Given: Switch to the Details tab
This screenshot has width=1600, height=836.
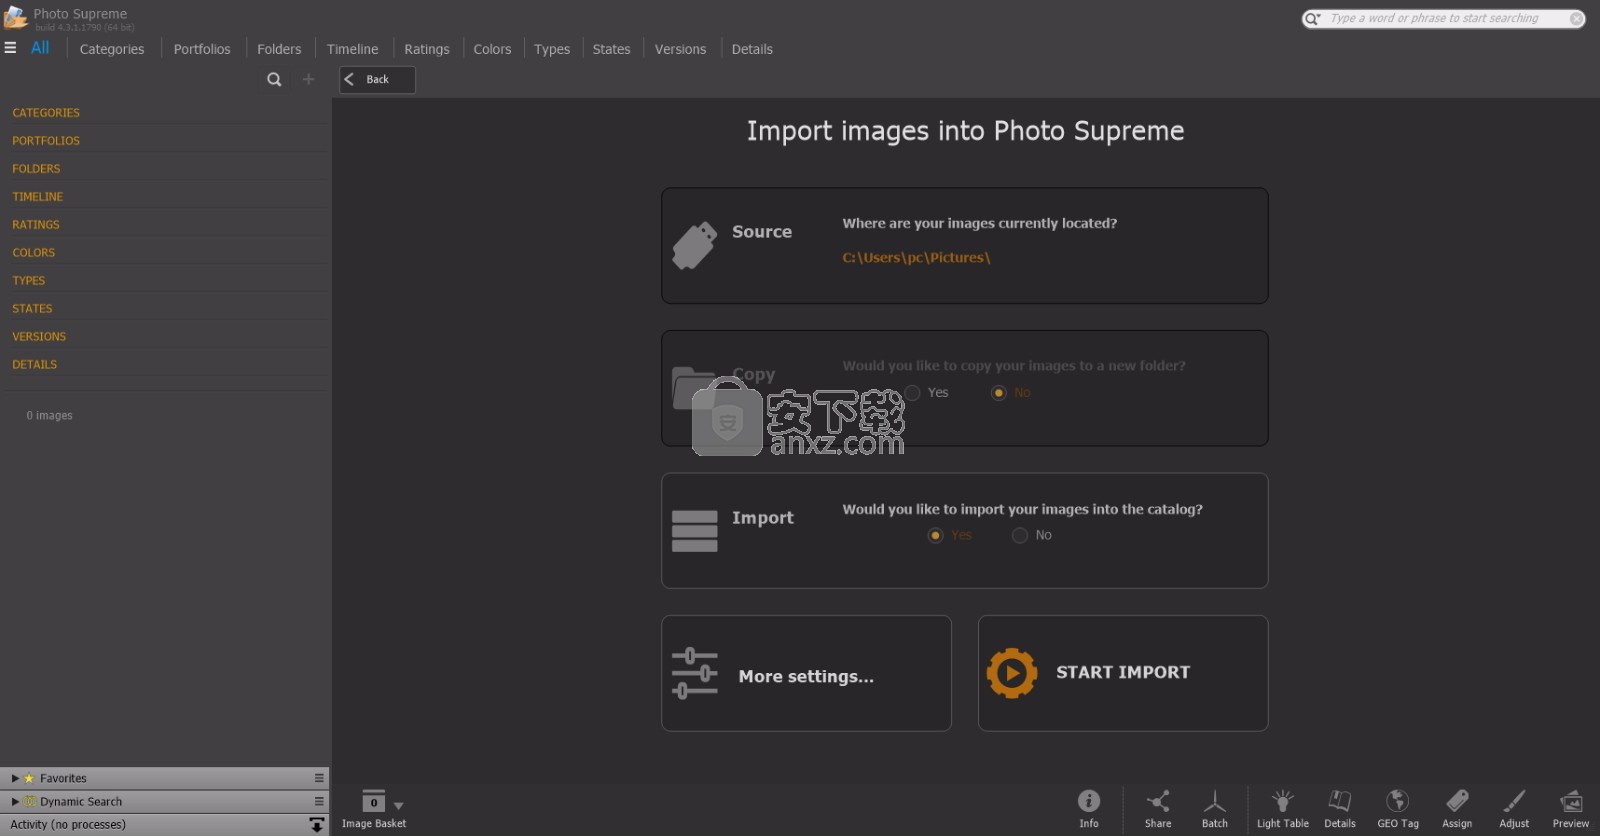Looking at the screenshot, I should (752, 49).
